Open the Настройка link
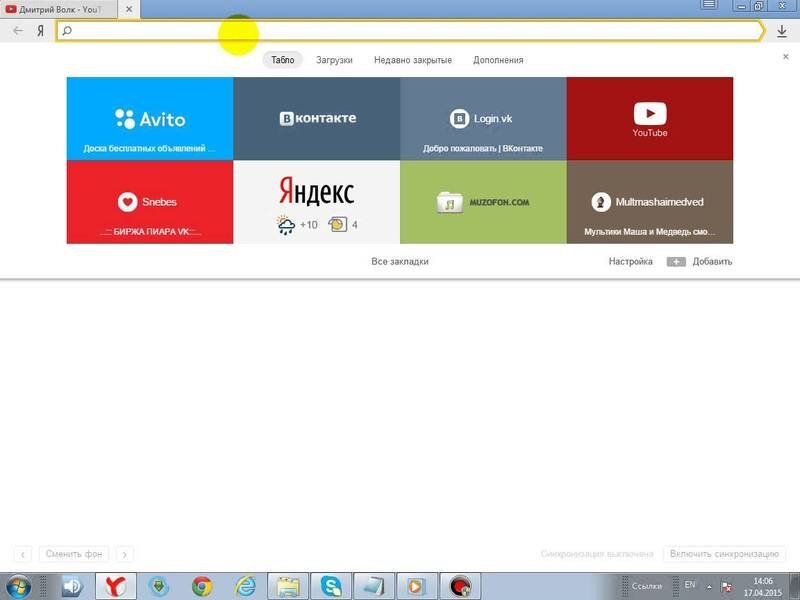 (631, 261)
